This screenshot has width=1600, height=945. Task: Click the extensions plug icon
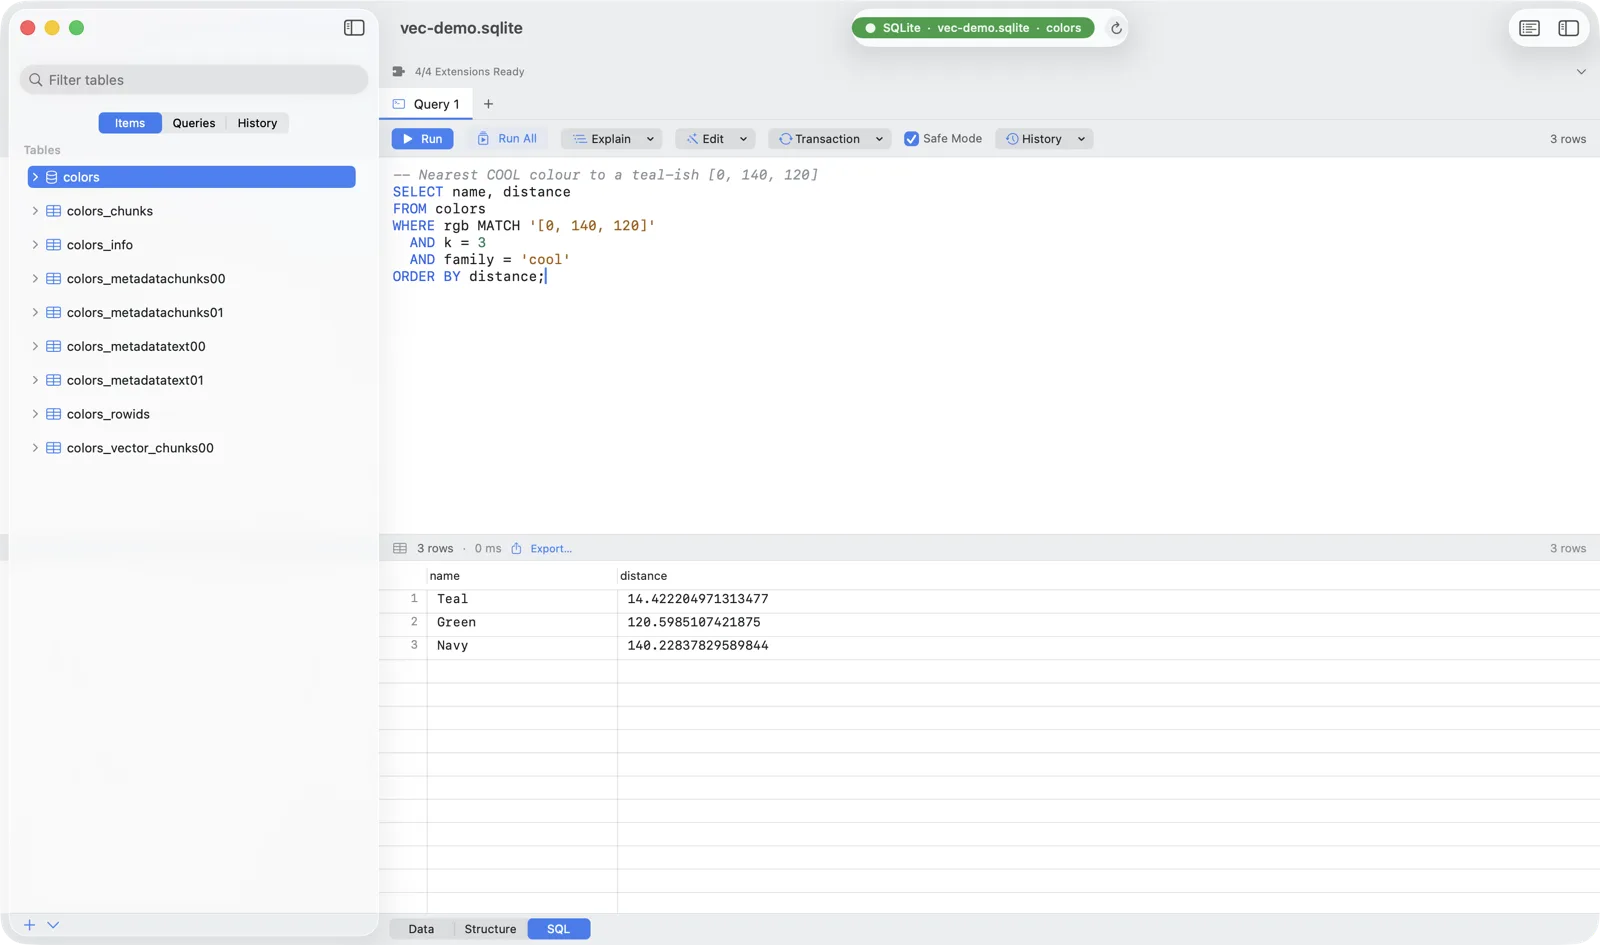tap(399, 72)
